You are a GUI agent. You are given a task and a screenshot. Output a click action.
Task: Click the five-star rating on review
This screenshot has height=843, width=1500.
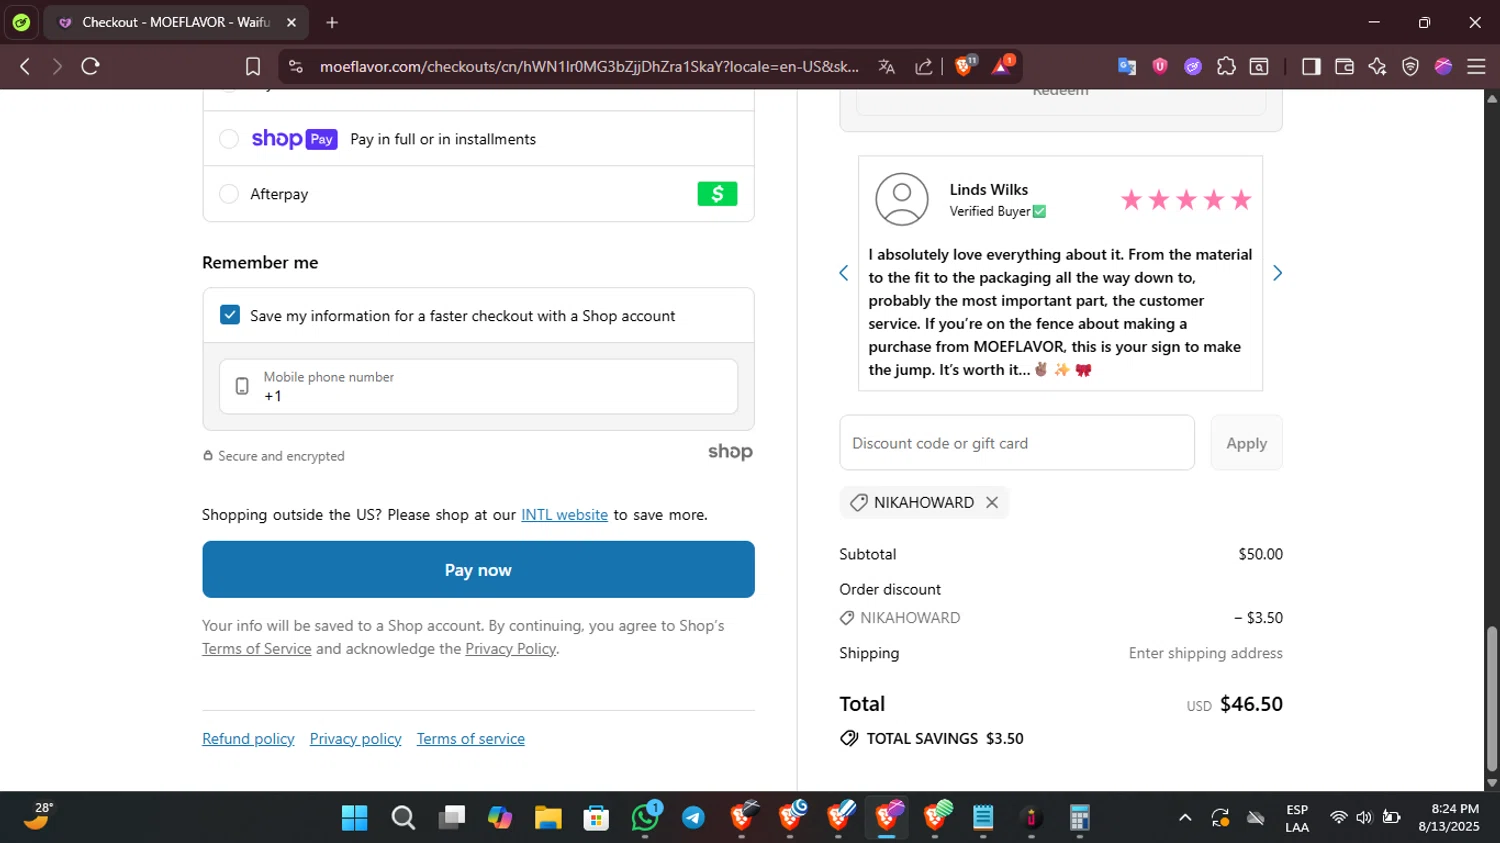coord(1186,200)
